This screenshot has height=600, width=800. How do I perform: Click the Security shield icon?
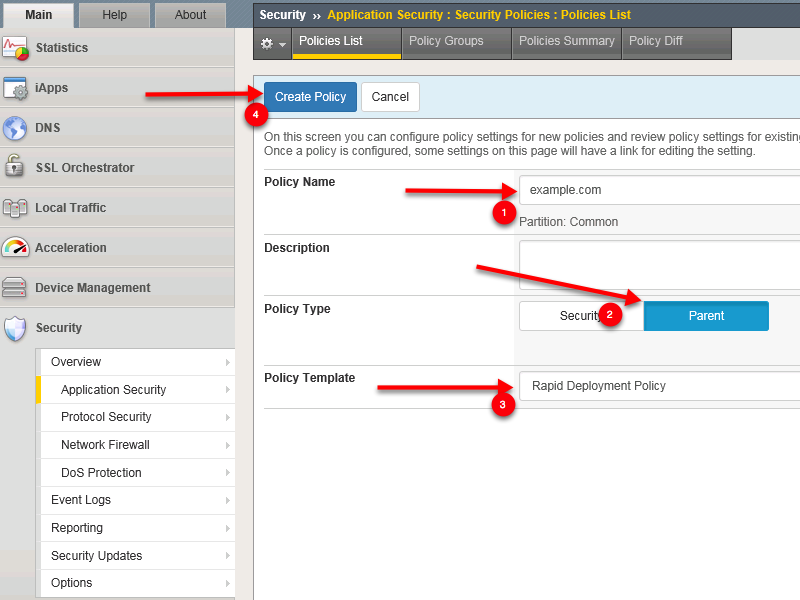point(15,328)
